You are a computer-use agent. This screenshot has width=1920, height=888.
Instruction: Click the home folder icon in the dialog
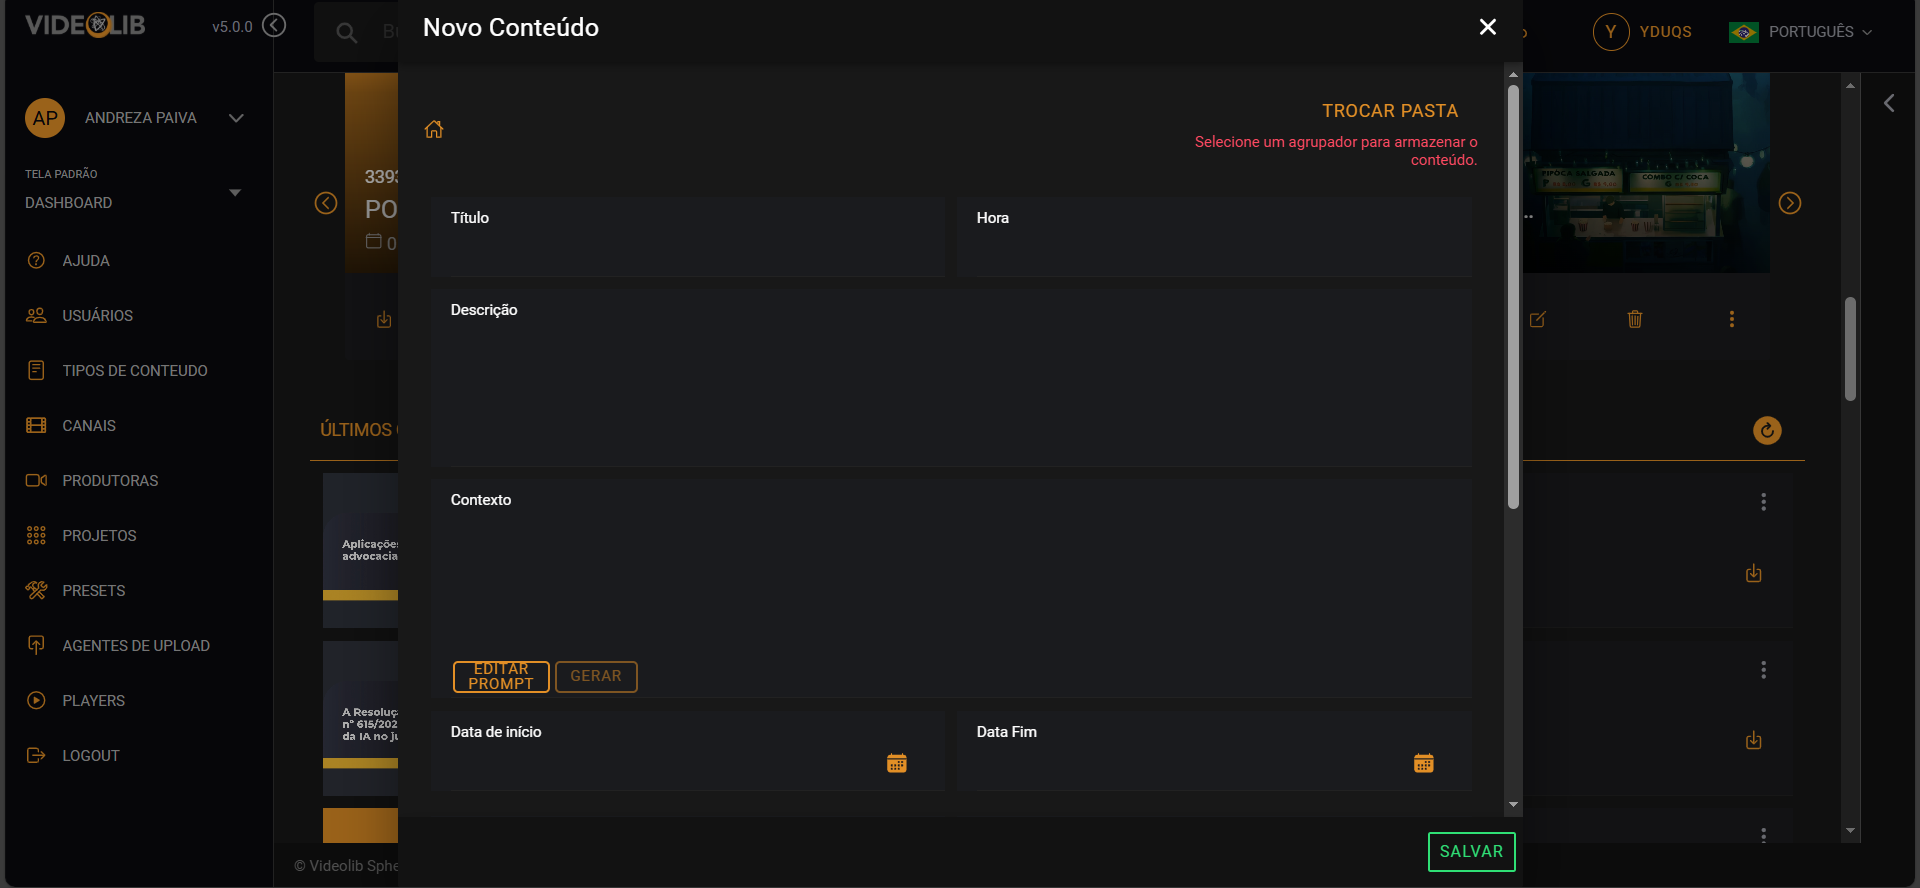[434, 129]
